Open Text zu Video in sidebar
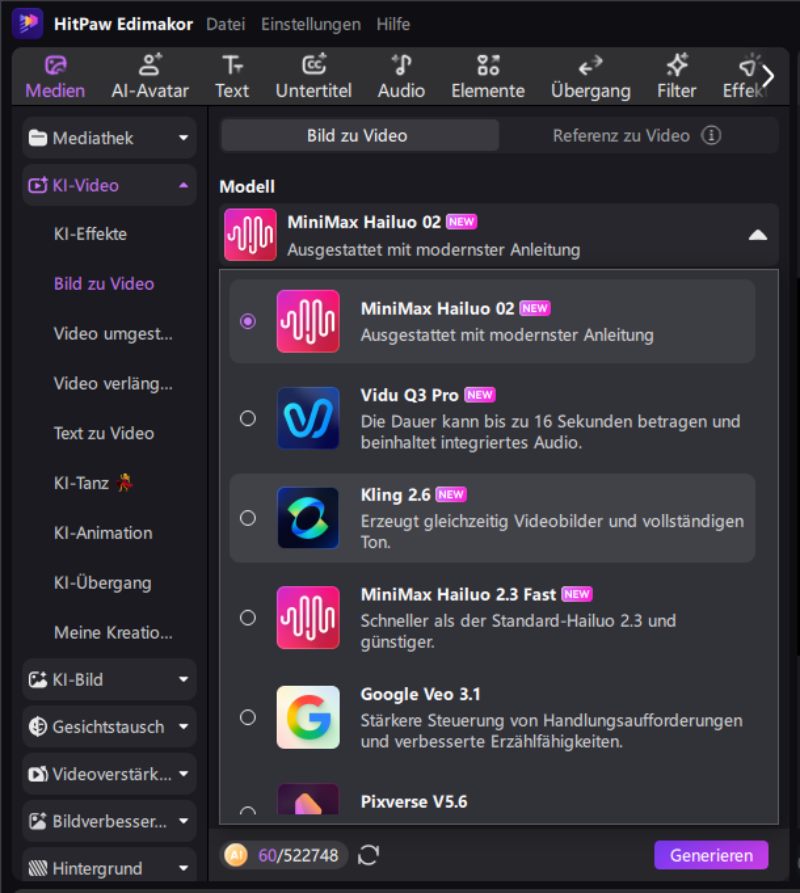The image size is (800, 893). click(x=104, y=433)
